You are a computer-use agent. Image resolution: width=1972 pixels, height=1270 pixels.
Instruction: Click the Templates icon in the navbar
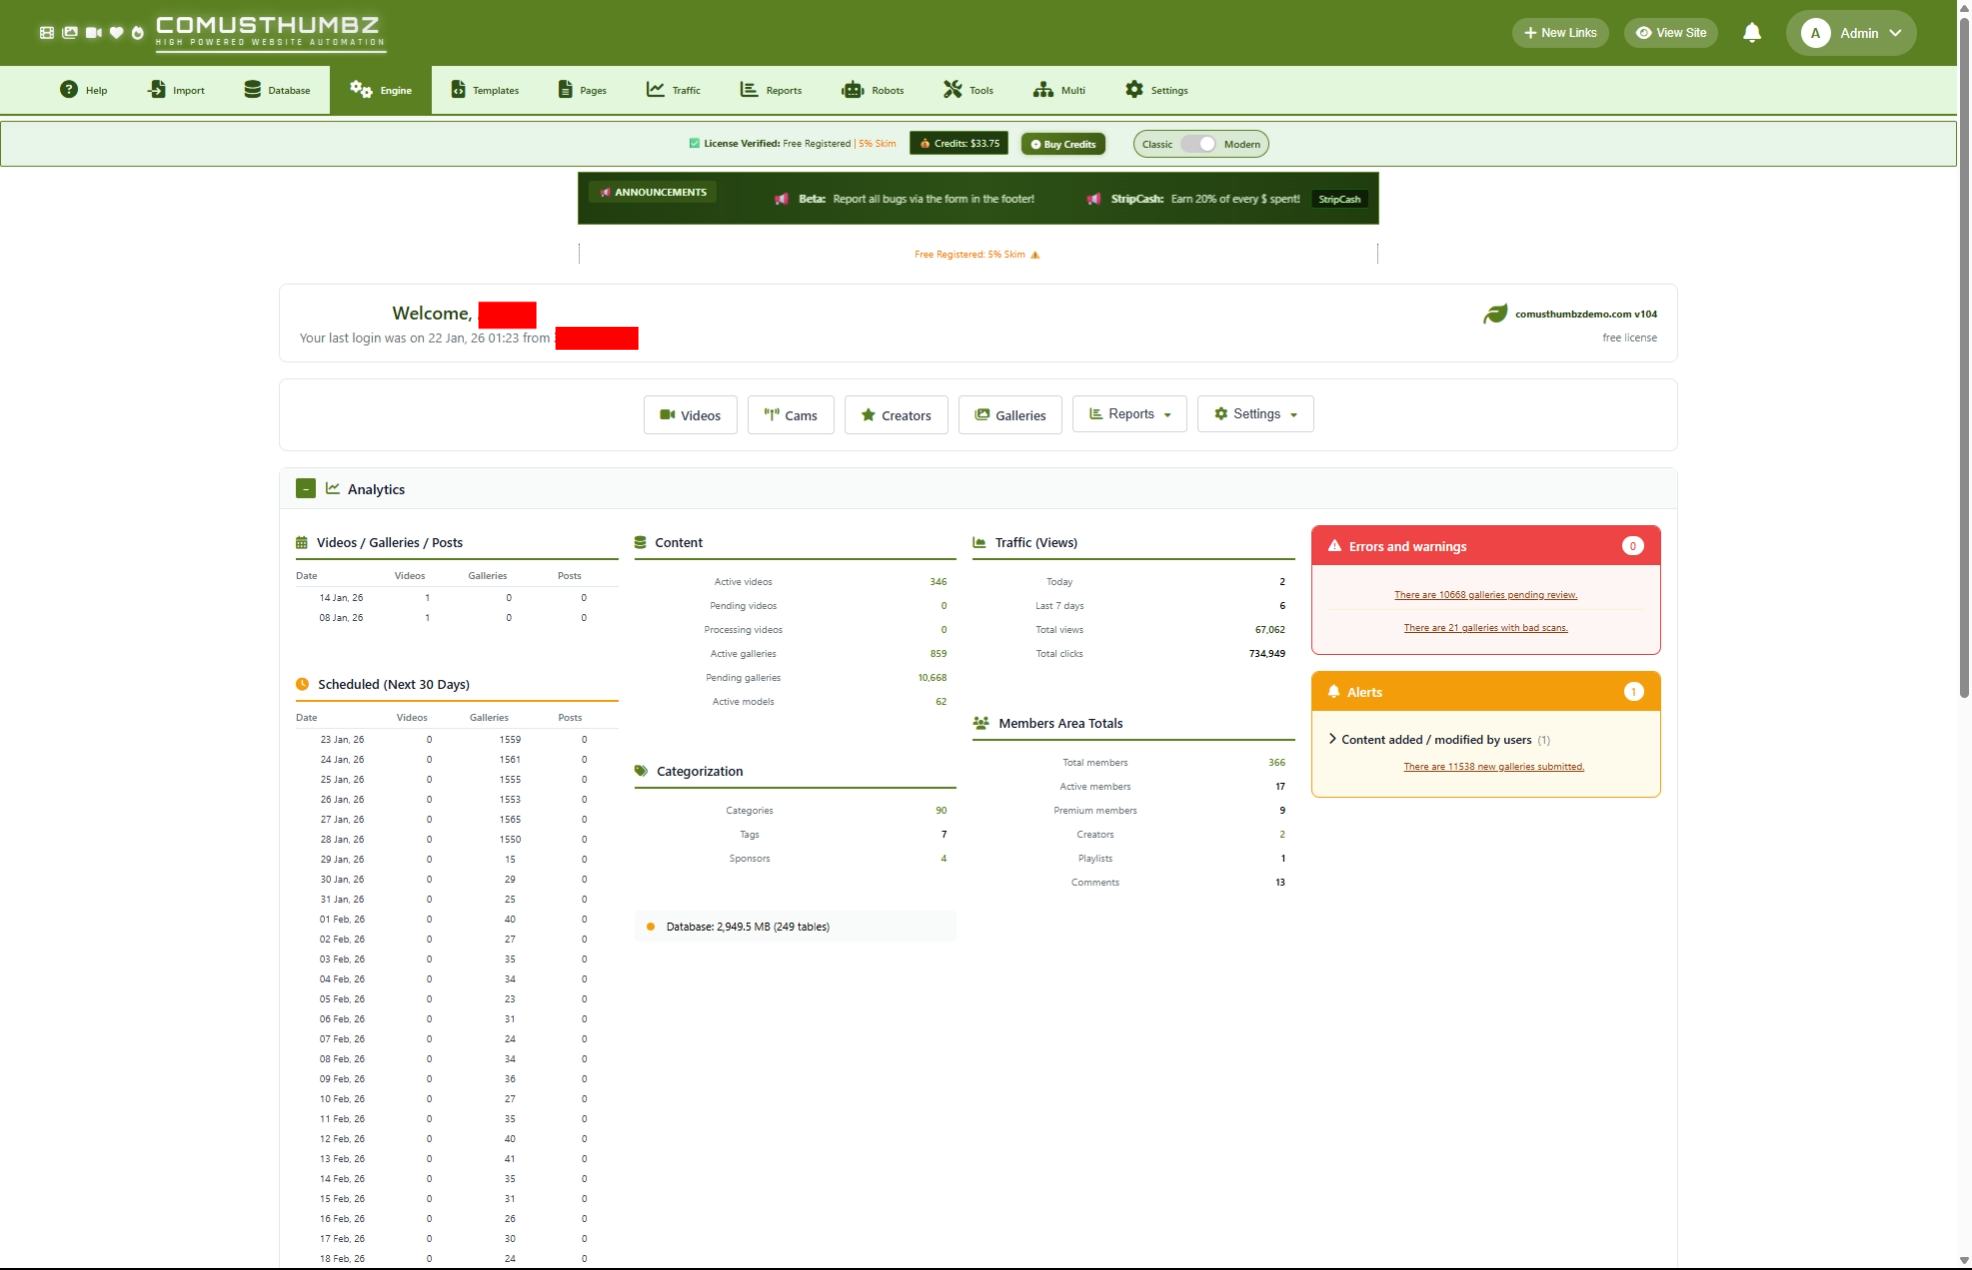(456, 90)
